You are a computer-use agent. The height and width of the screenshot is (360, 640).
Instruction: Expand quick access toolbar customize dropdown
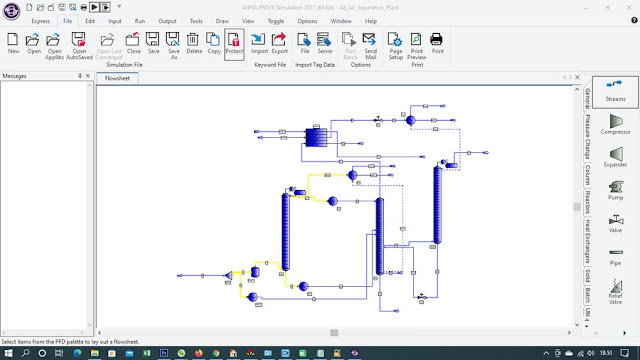119,7
